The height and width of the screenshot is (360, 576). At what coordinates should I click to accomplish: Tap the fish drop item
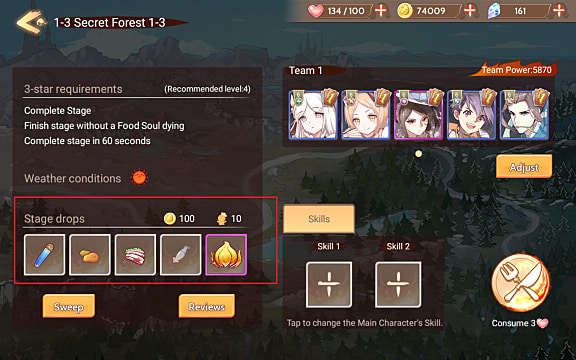point(181,255)
